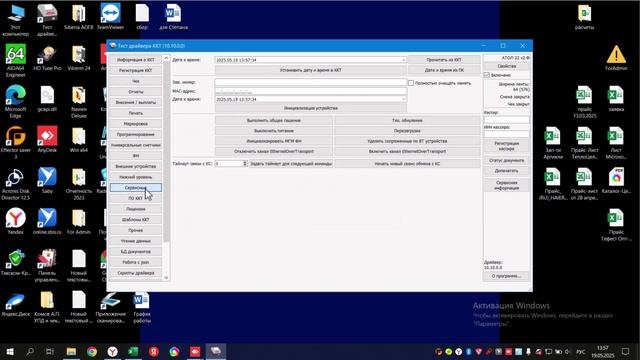Switch to Регистрация ККТ section
The height and width of the screenshot is (360, 640).
tap(136, 70)
